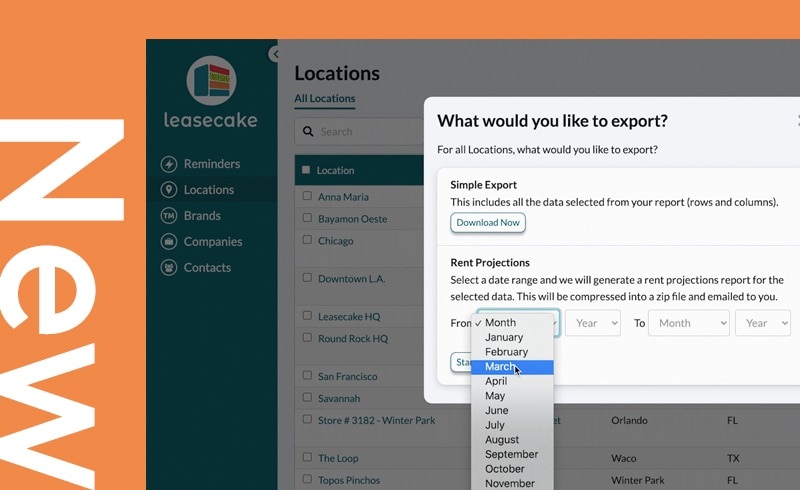Open Contacts in the sidebar
The width and height of the screenshot is (800, 490).
click(207, 267)
